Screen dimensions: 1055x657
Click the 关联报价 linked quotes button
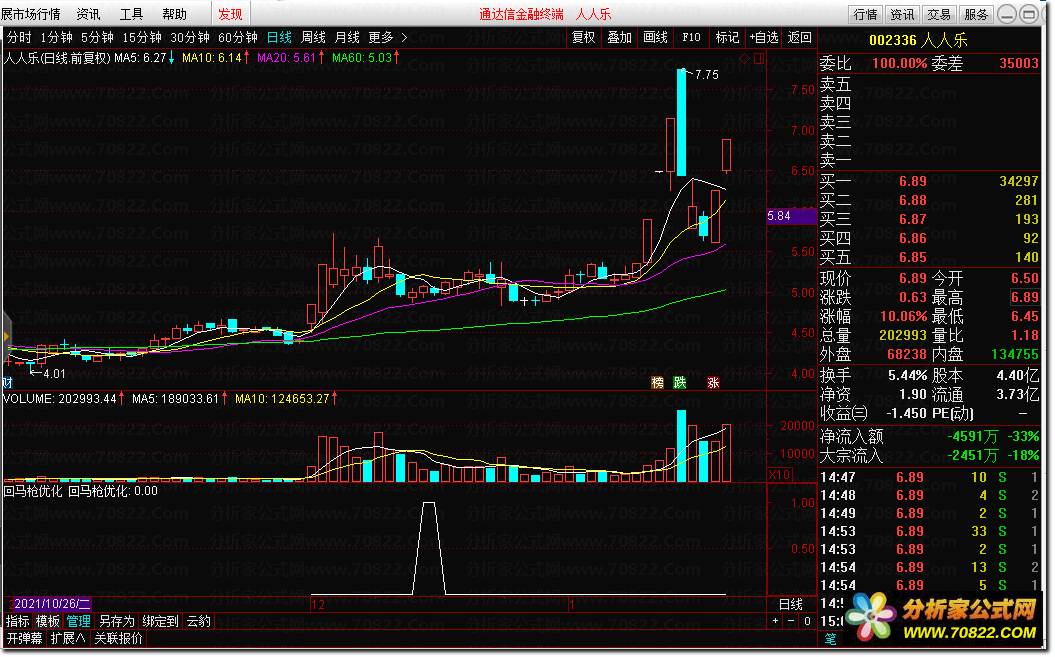click(118, 638)
